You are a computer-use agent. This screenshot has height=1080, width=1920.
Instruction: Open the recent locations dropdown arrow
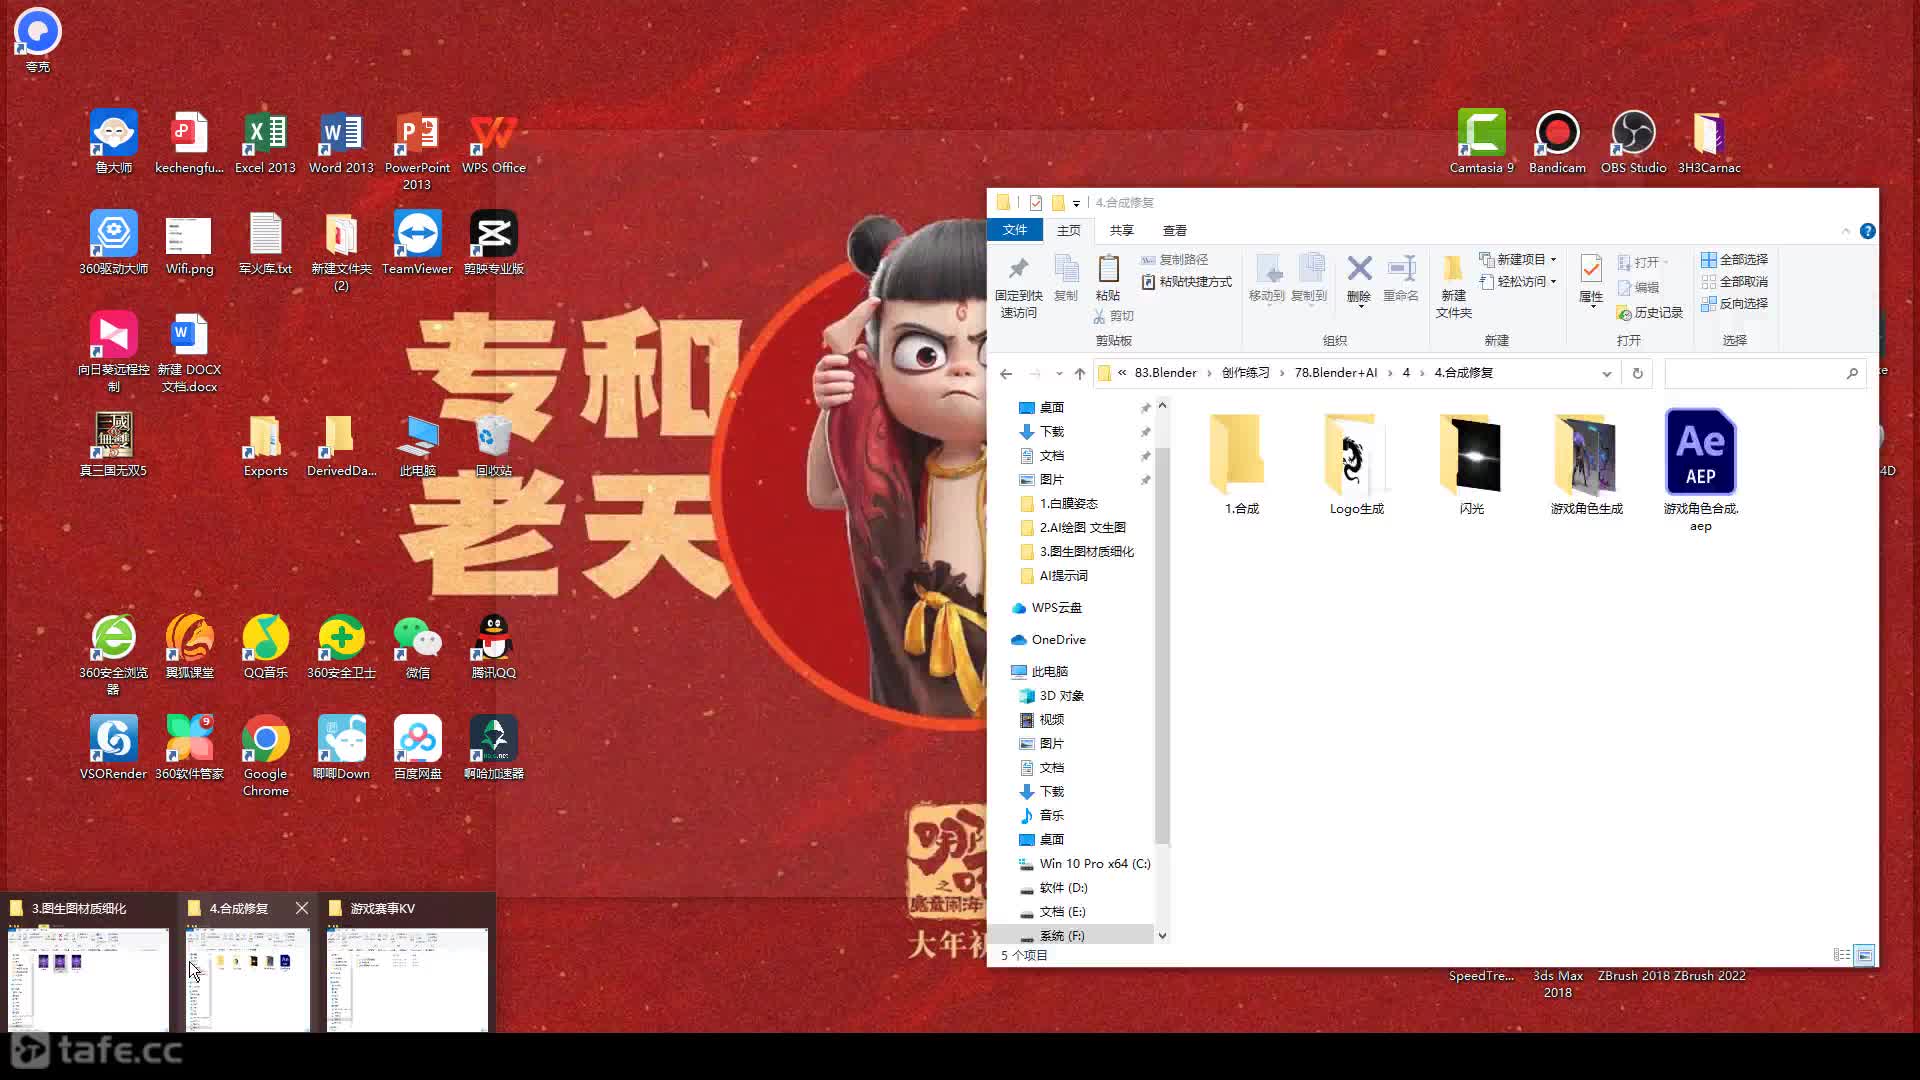pos(1059,373)
